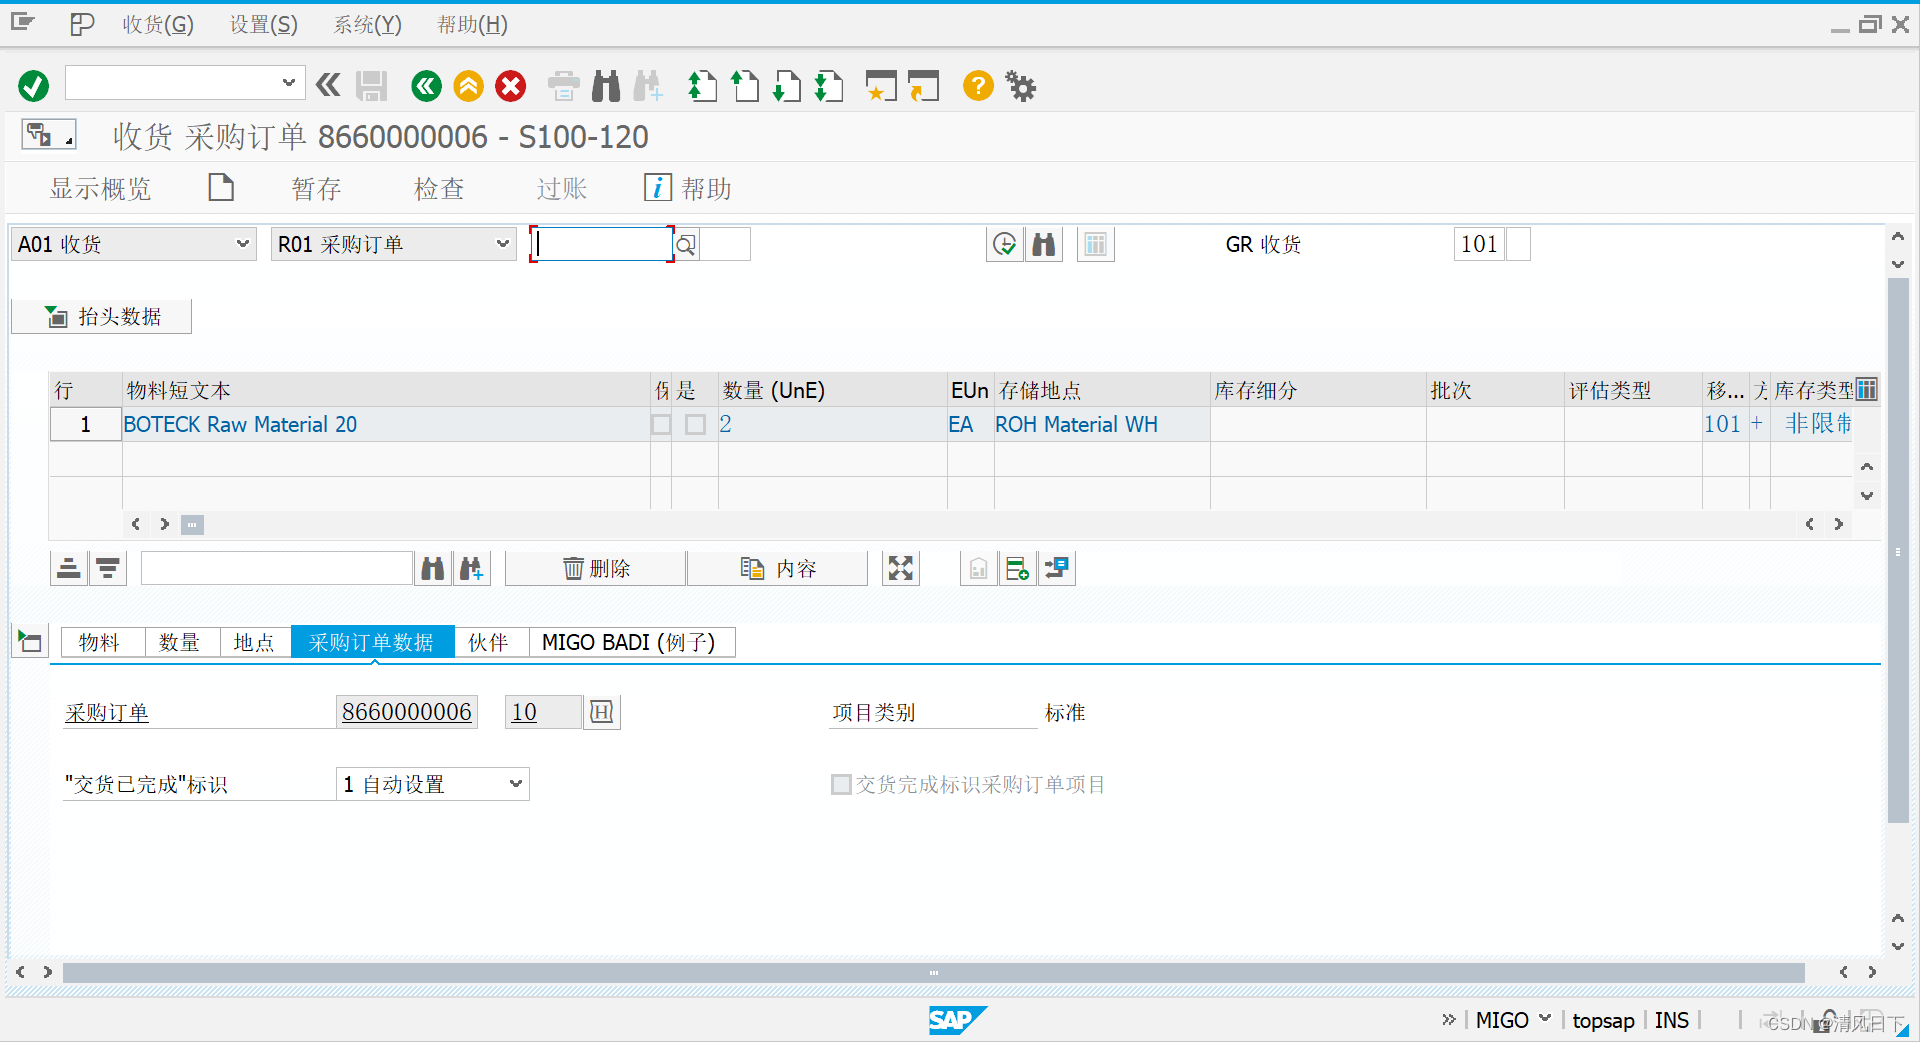Click the 过账 post button
Viewport: 1920px width, 1042px height.
(x=561, y=189)
